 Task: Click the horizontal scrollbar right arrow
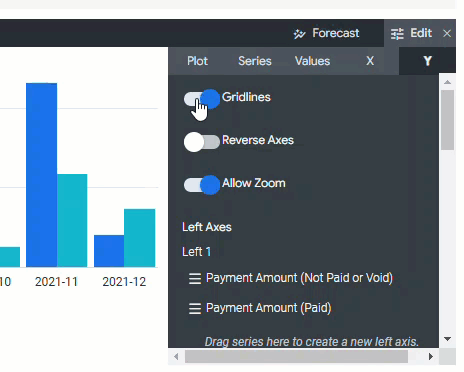431,357
